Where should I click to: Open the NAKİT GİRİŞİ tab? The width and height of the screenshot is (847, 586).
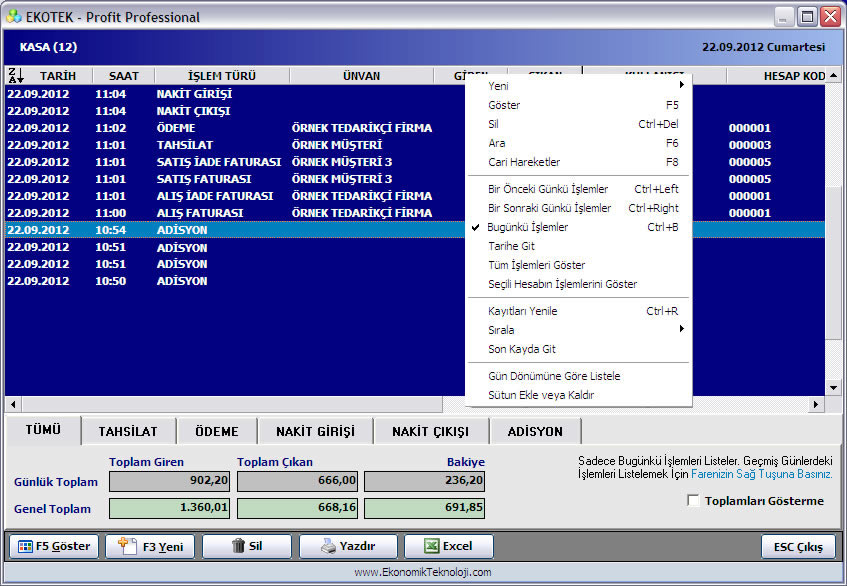pyautogui.click(x=315, y=432)
